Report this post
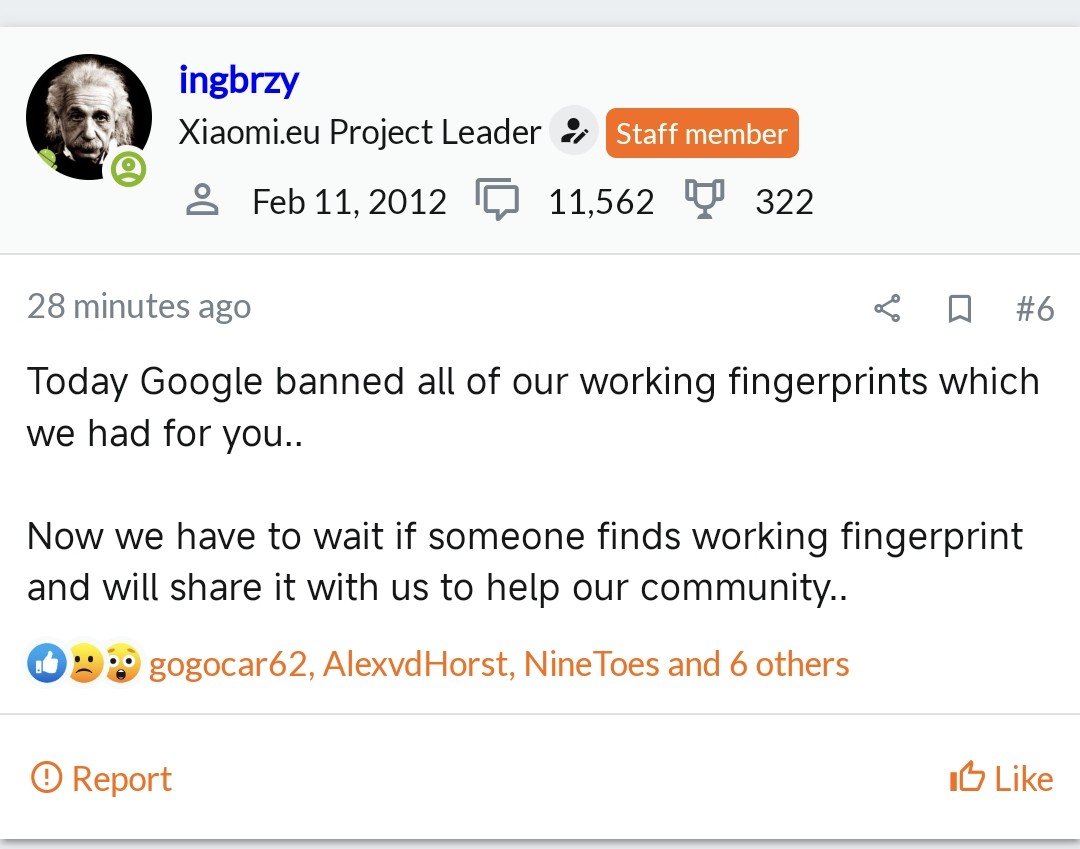Image resolution: width=1080 pixels, height=849 pixels. [102, 779]
